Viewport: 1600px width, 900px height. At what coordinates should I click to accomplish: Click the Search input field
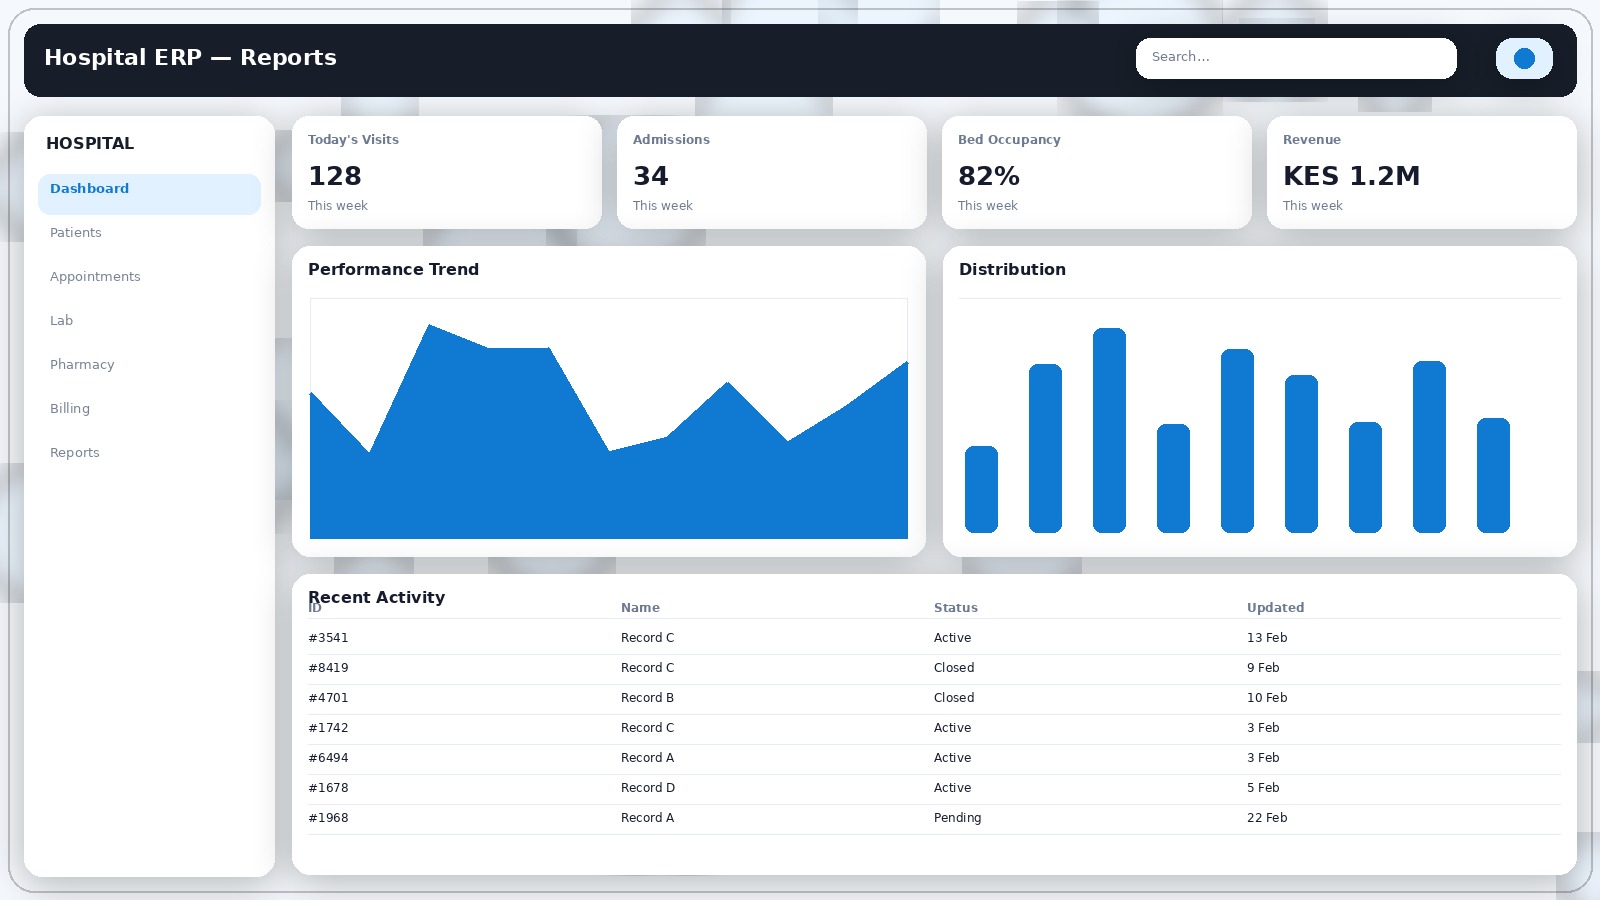(1295, 58)
